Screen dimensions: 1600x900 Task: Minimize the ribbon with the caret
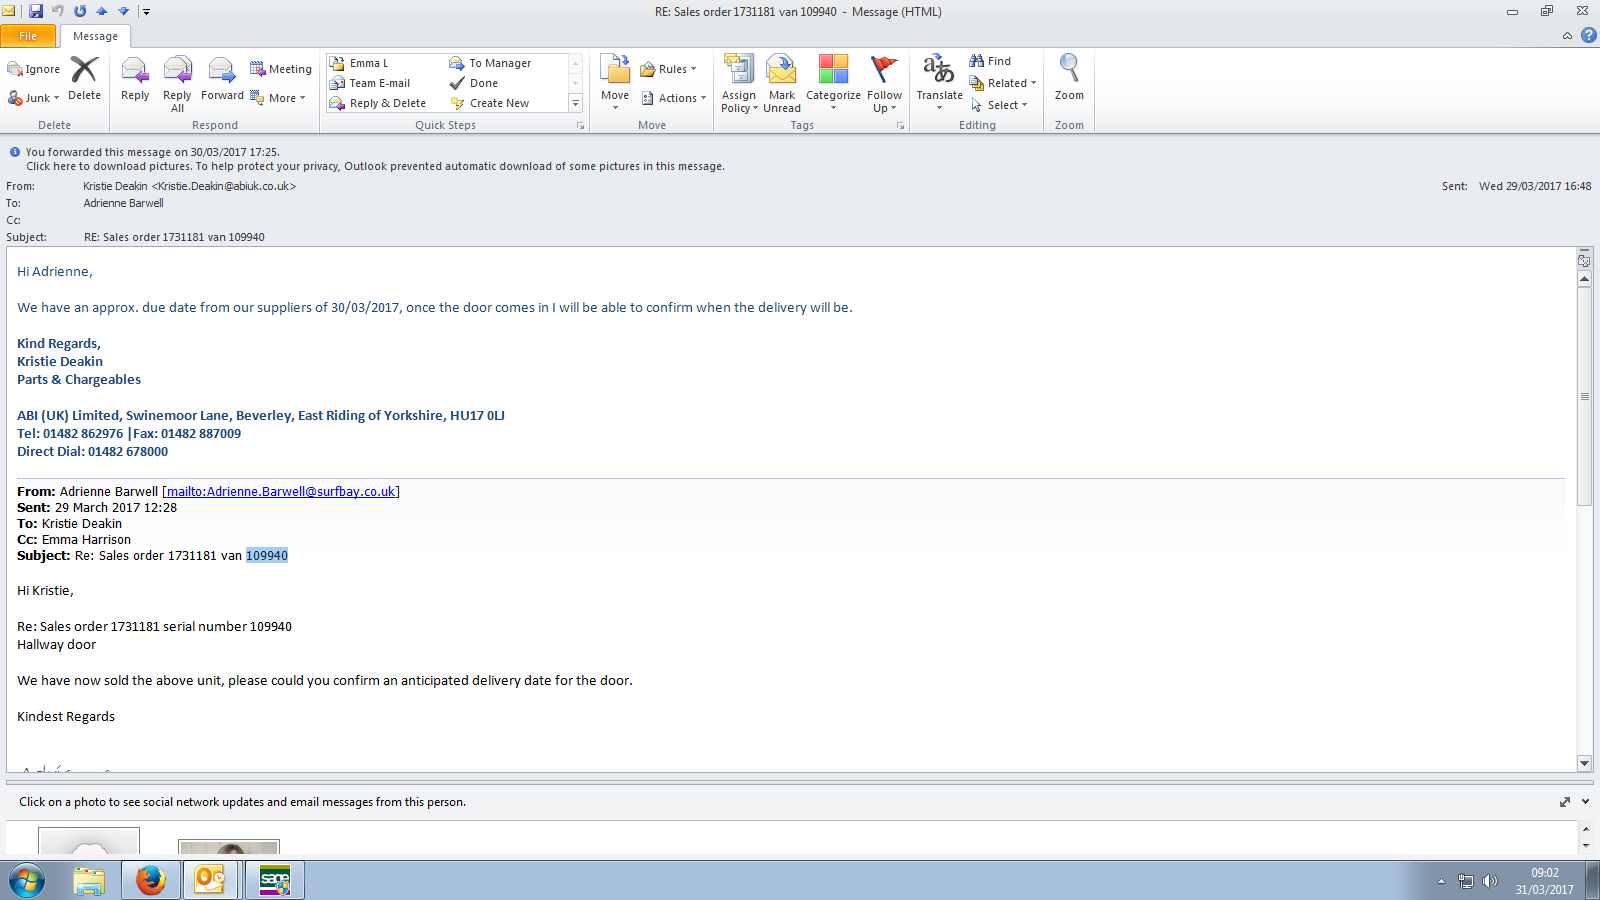[x=1567, y=36]
